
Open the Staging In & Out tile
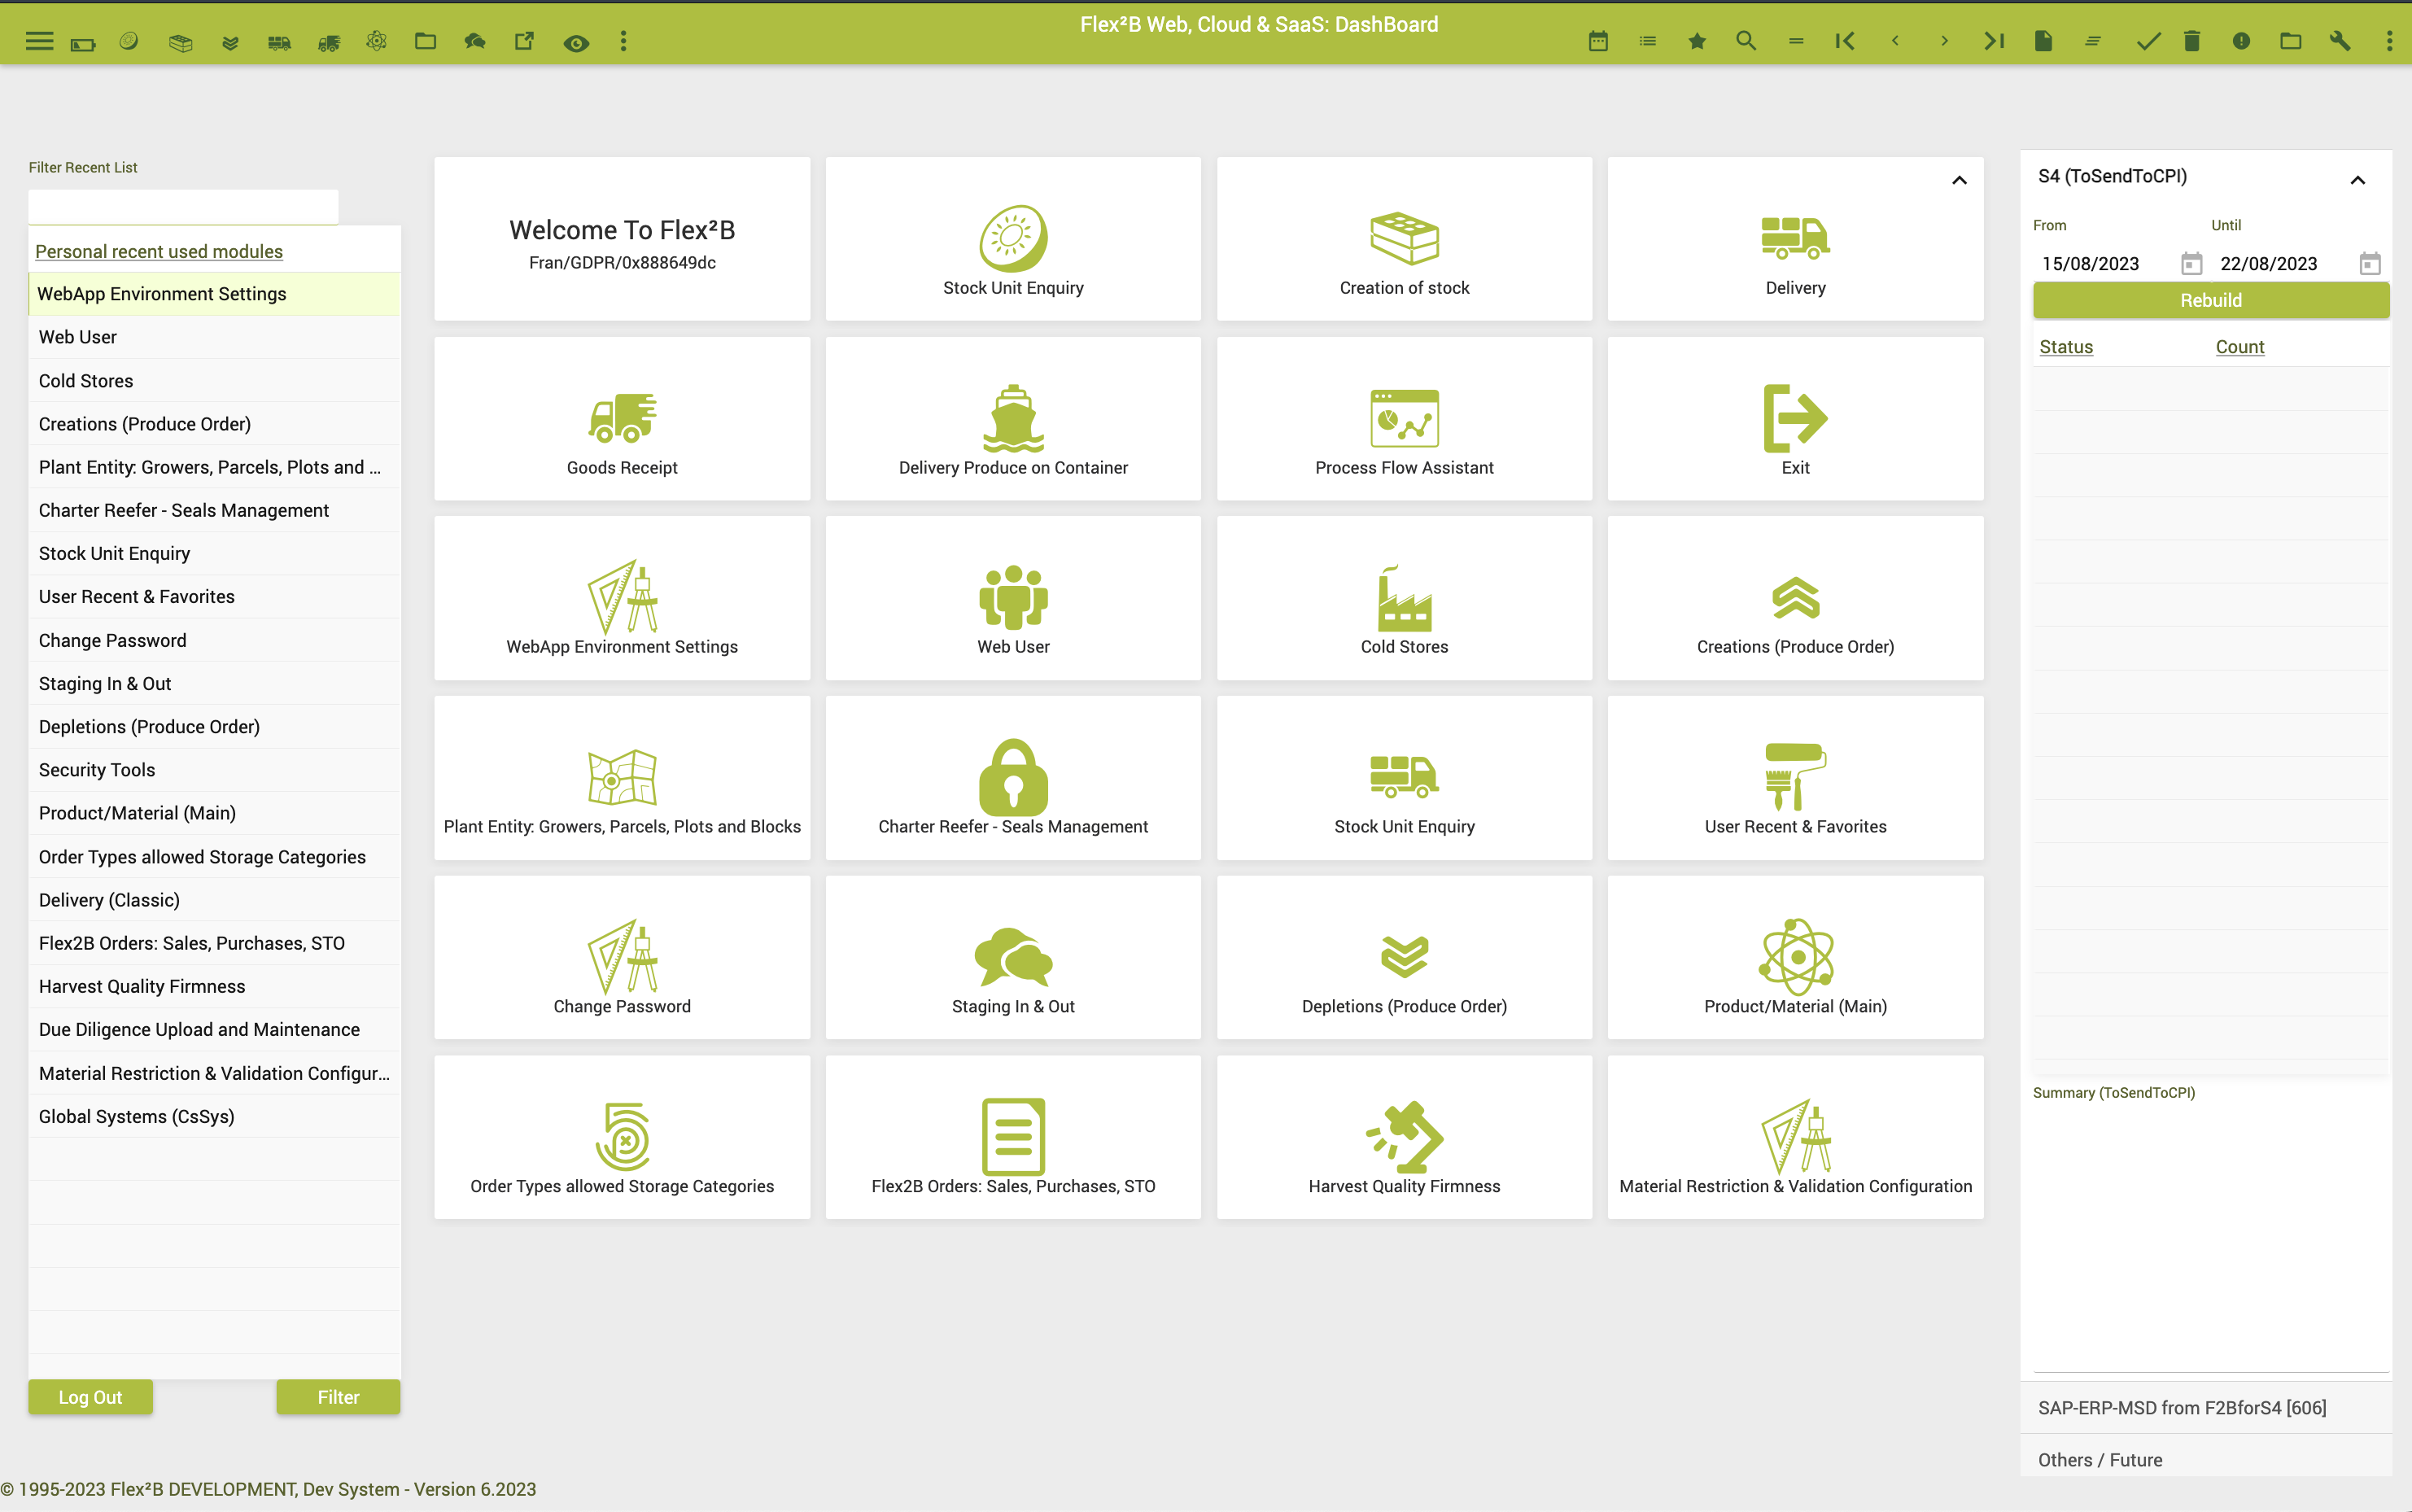[x=1013, y=958]
